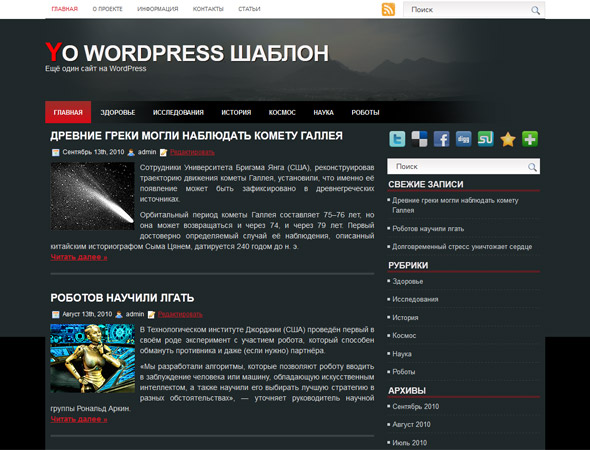Select the red Главная category tab
This screenshot has height=450, width=590.
pyautogui.click(x=68, y=112)
